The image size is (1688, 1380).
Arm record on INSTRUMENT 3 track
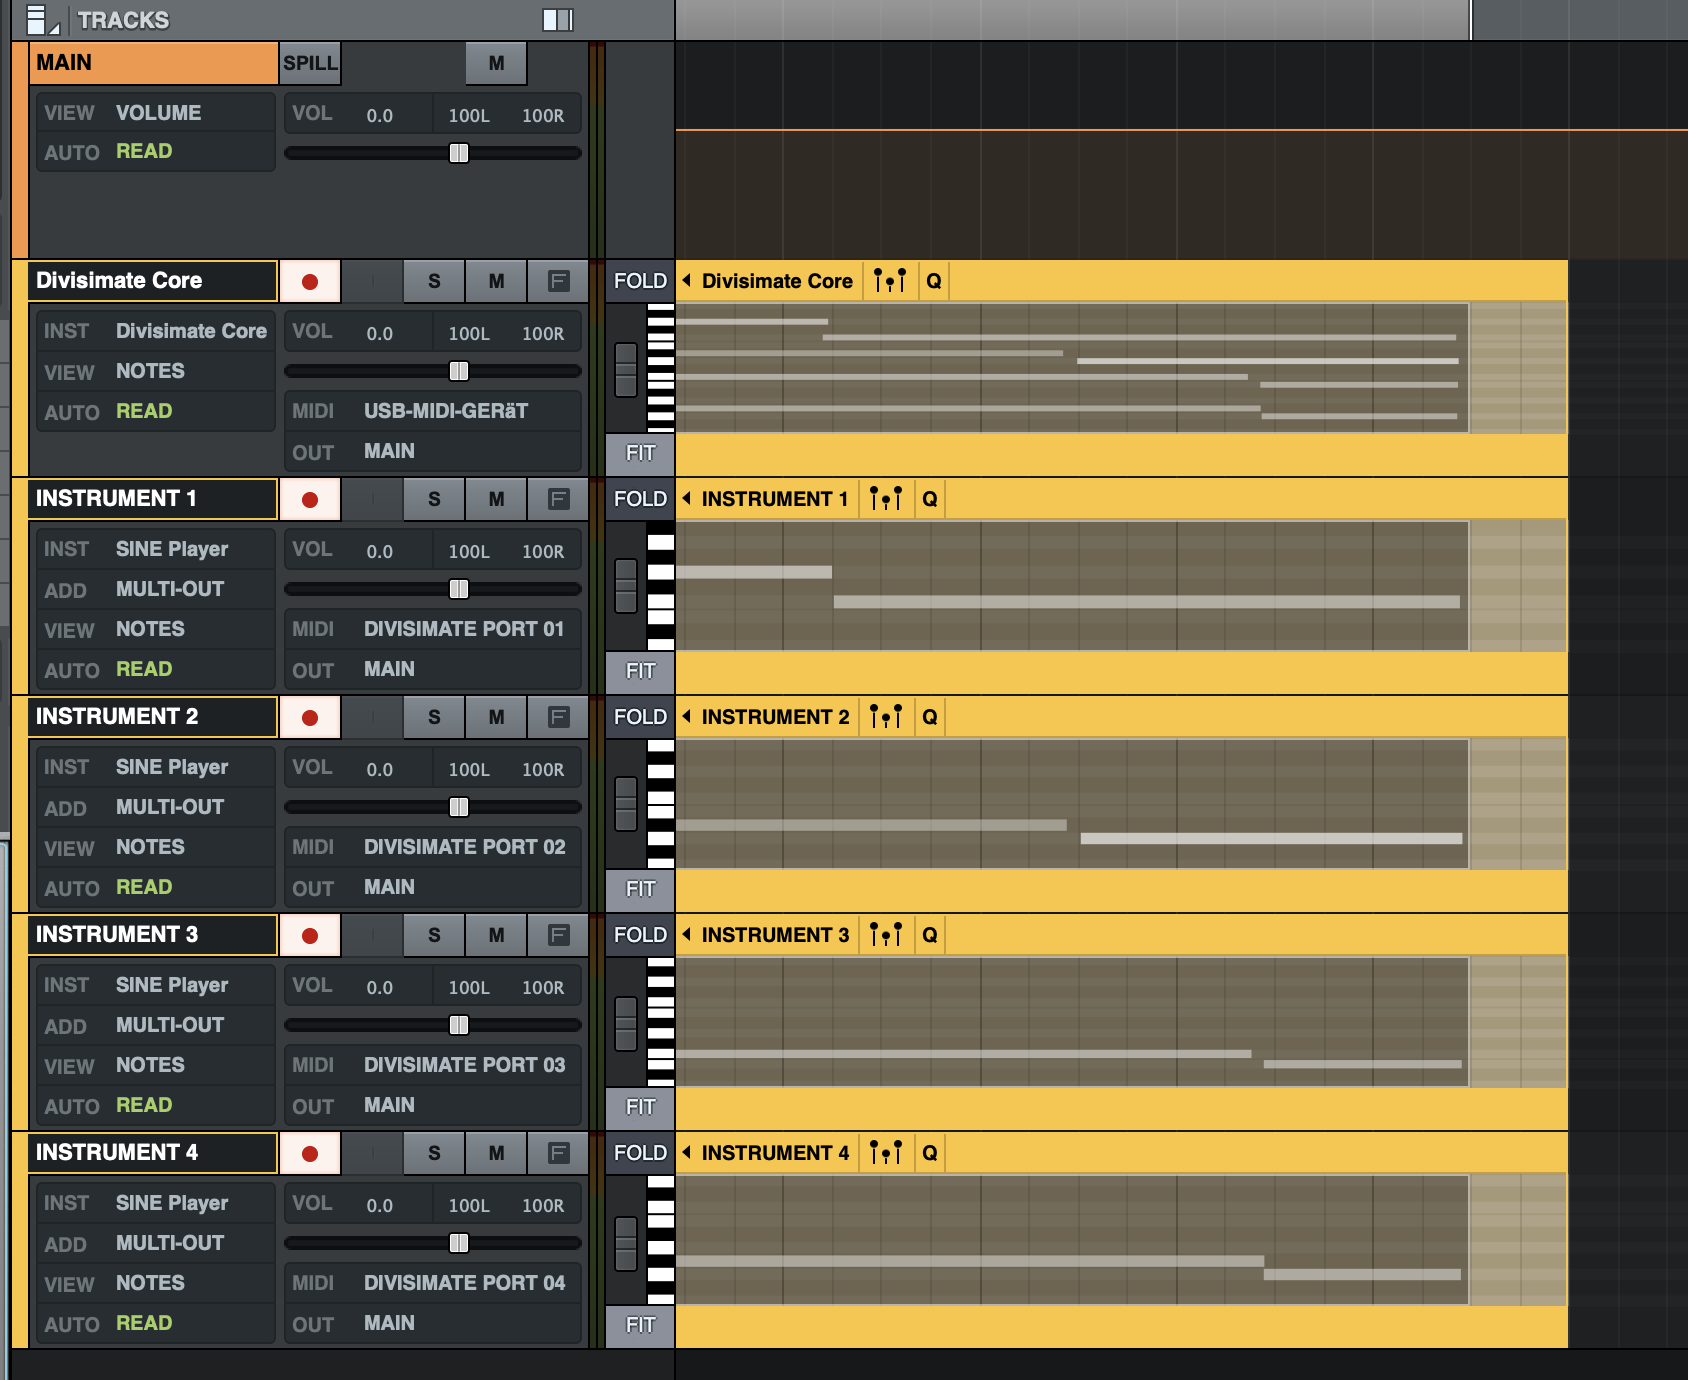point(310,936)
